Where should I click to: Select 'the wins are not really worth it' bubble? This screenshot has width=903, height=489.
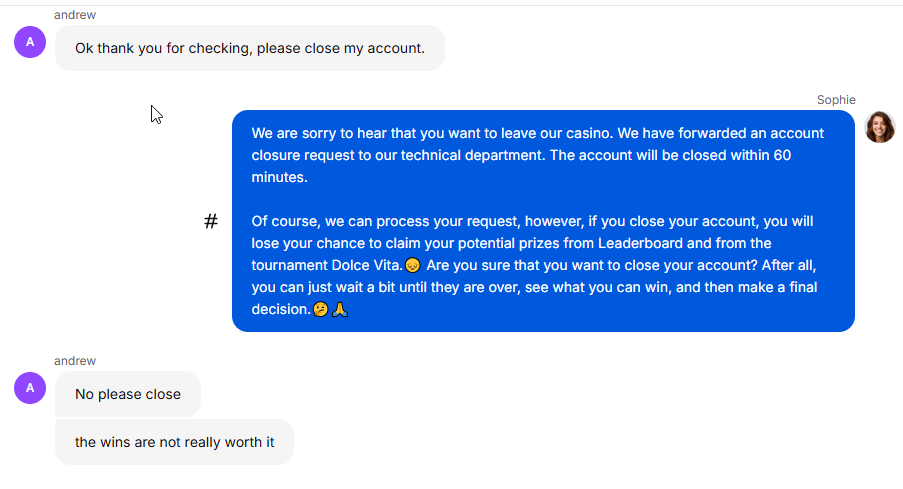pos(174,442)
